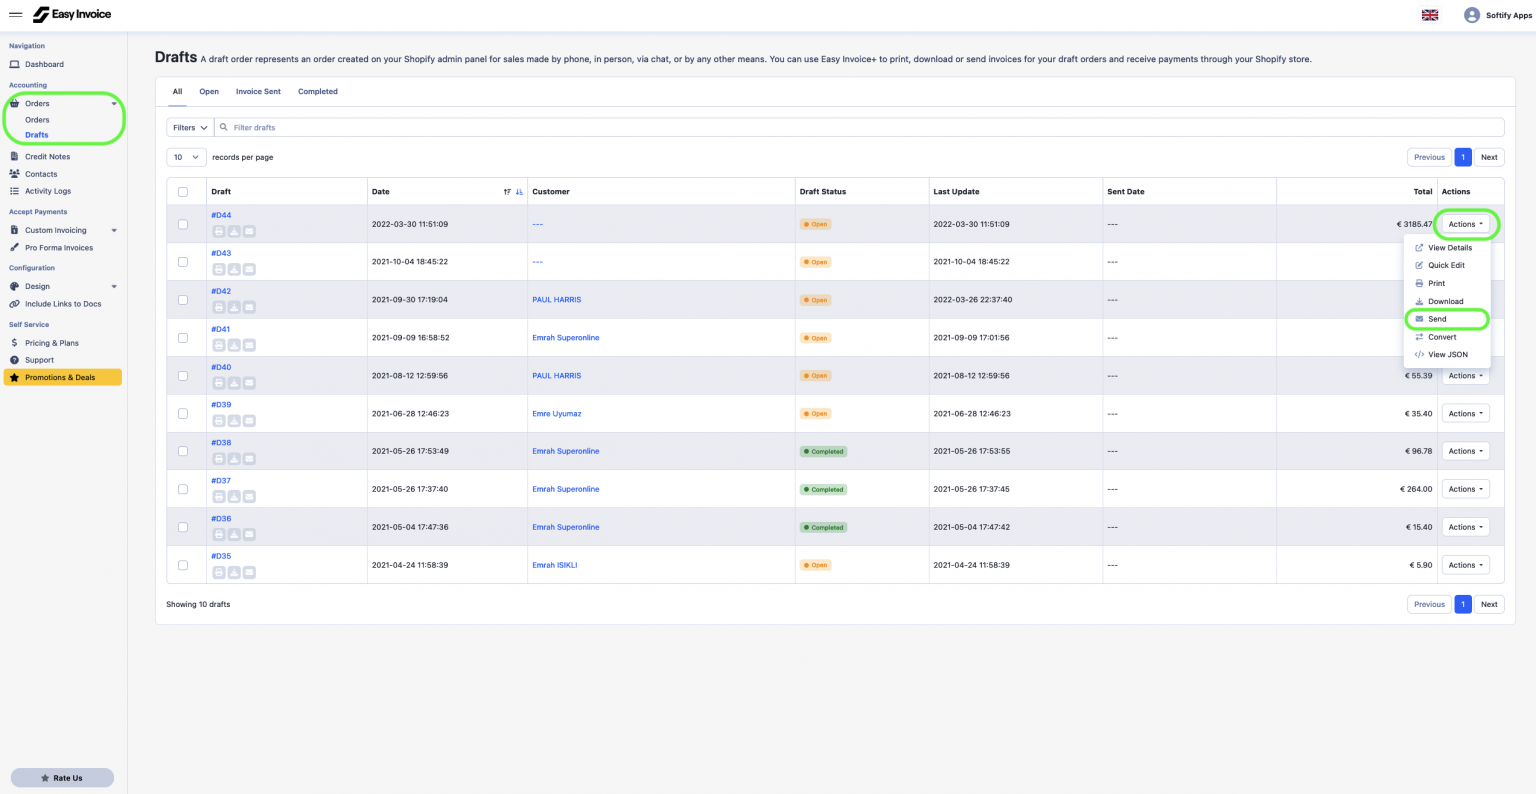Click the Softify Apps user avatar
This screenshot has width=1536, height=794.
(x=1471, y=15)
